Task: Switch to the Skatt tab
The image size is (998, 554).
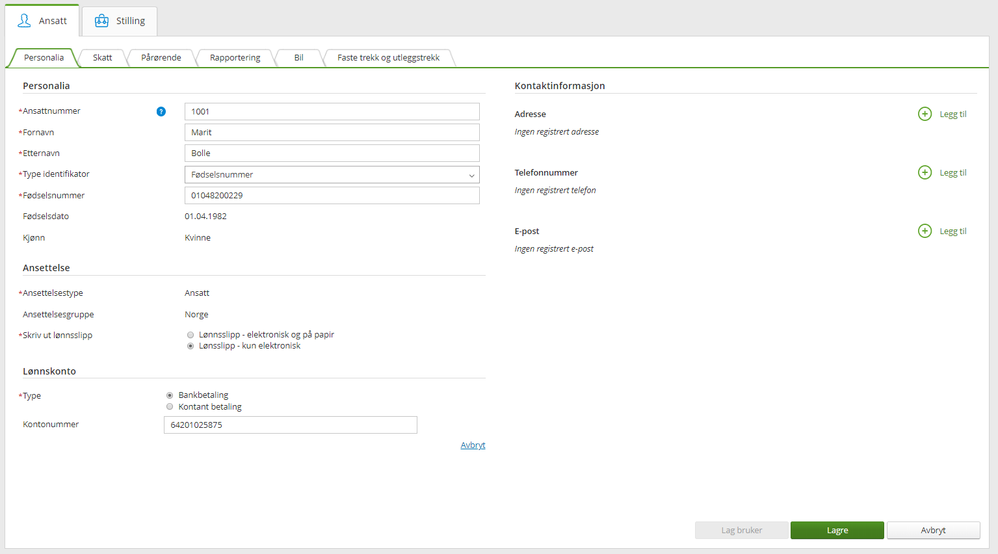Action: point(102,58)
